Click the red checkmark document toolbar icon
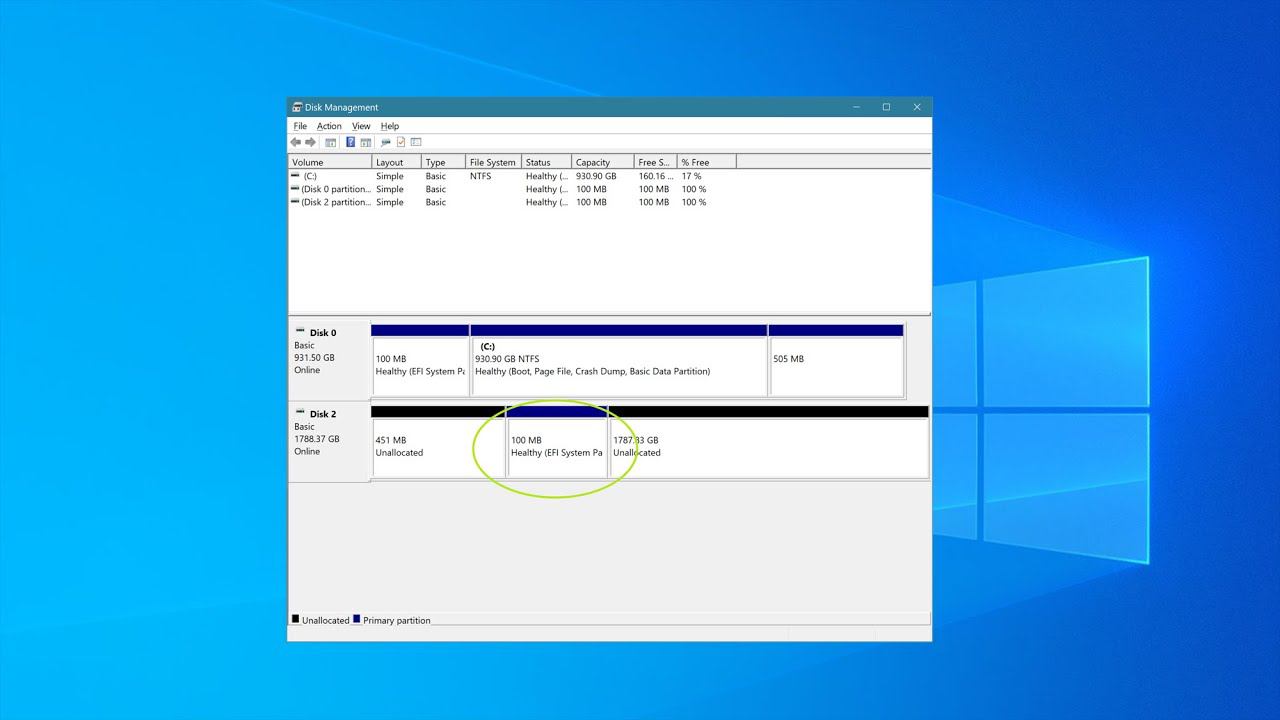This screenshot has height=720, width=1280. pyautogui.click(x=401, y=142)
